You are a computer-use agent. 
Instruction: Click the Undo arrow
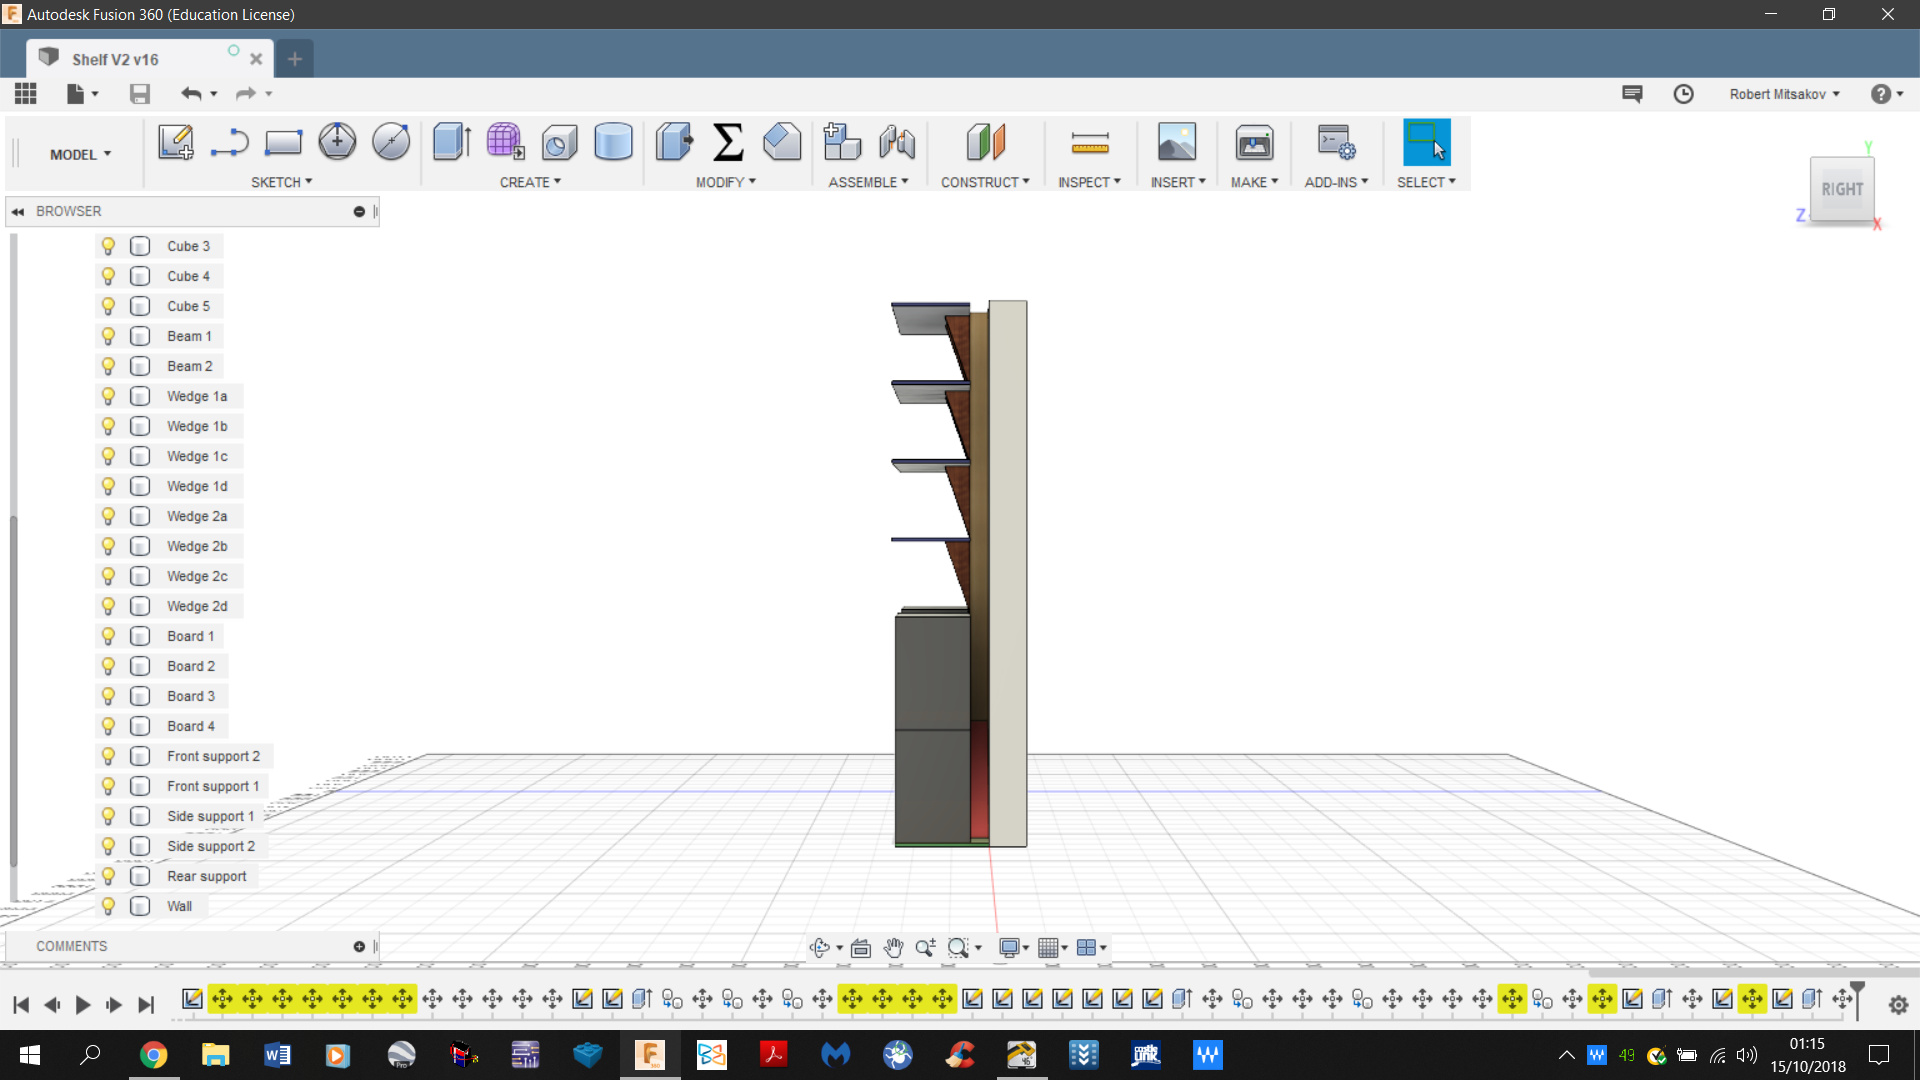click(x=191, y=93)
